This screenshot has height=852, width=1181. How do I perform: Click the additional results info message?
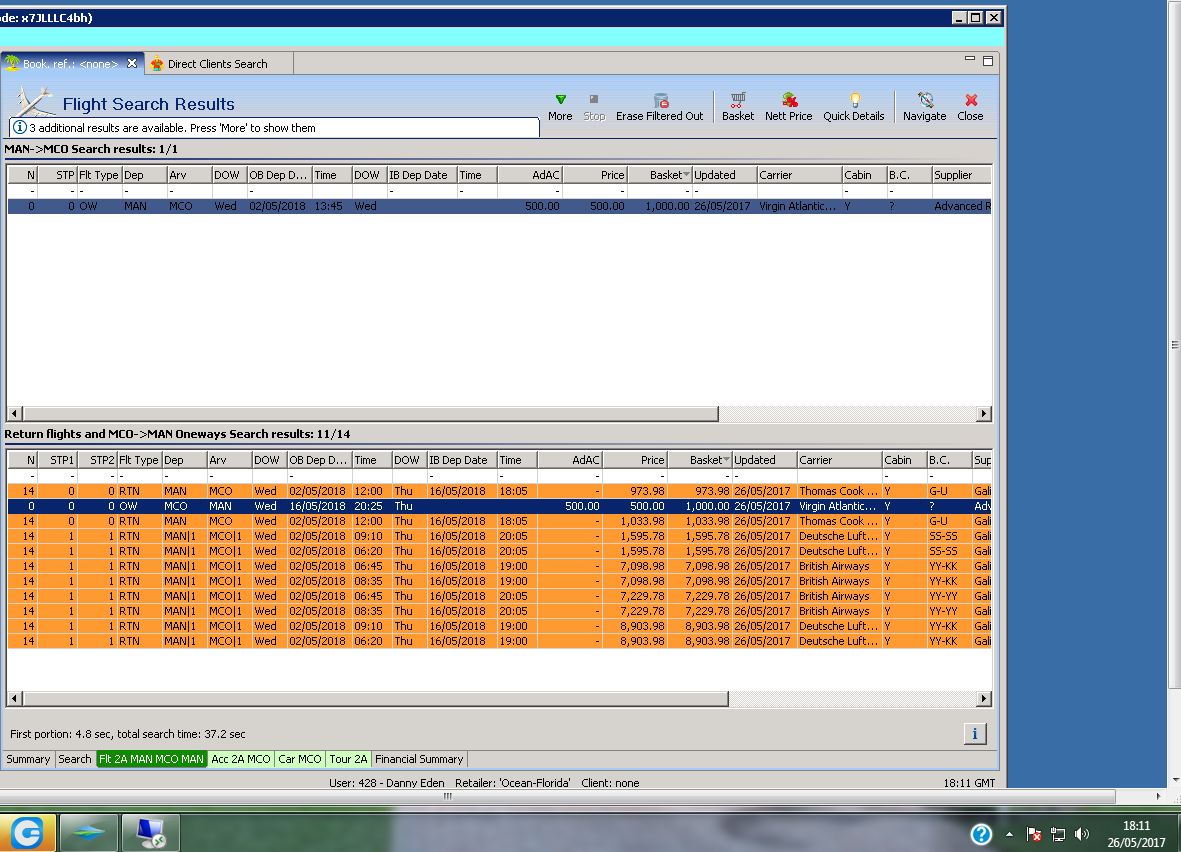[275, 128]
